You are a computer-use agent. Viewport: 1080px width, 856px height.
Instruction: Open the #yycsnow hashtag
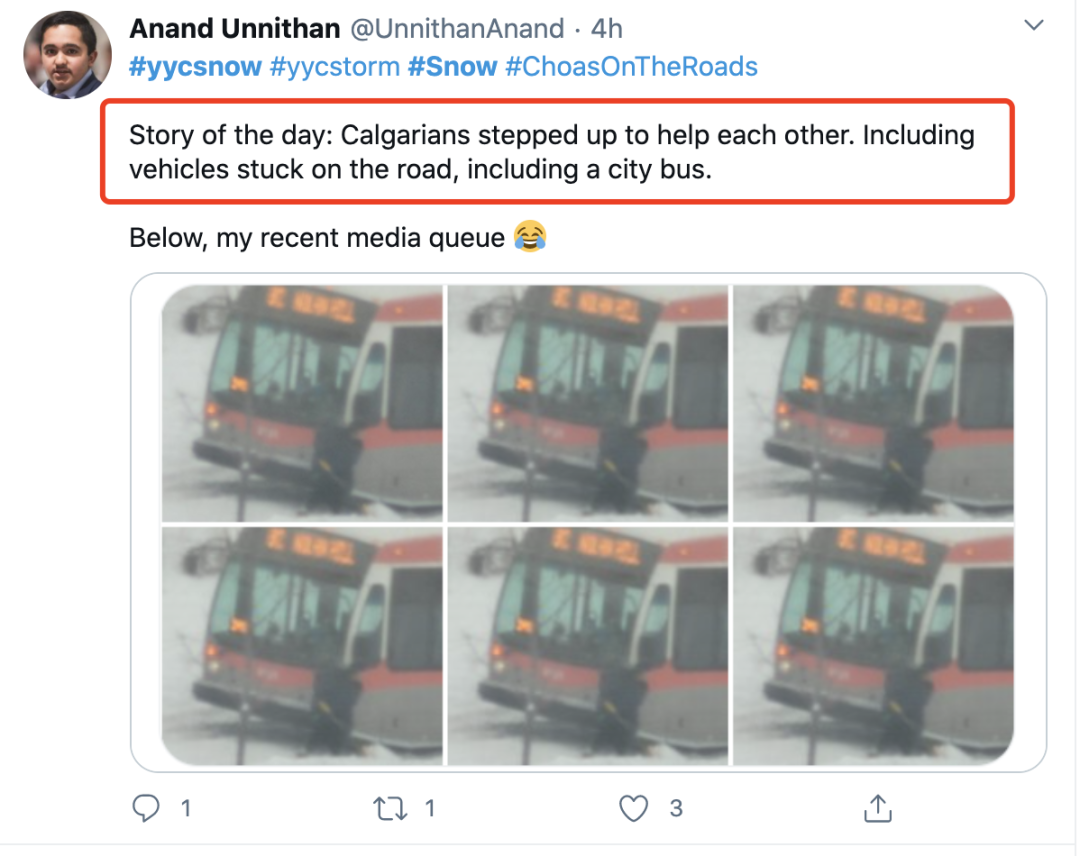click(195, 67)
